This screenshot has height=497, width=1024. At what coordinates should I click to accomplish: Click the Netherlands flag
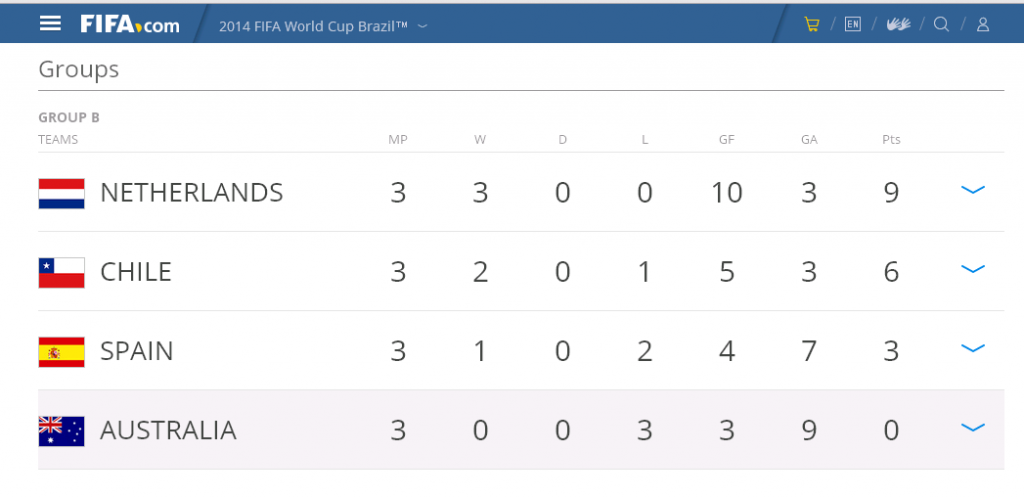pyautogui.click(x=61, y=193)
